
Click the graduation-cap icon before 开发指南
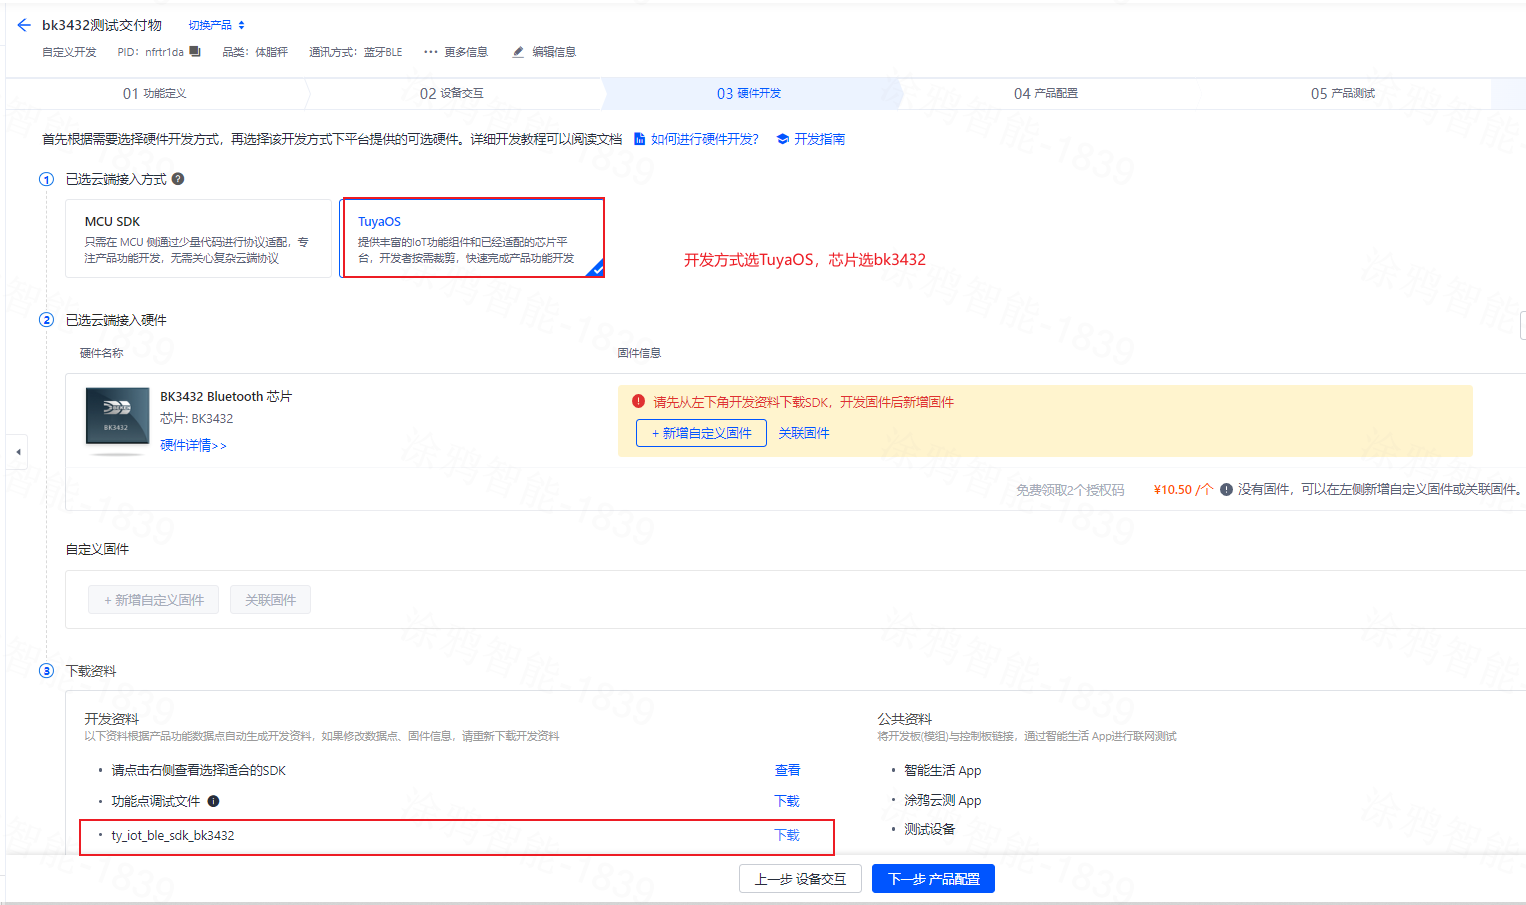[783, 139]
